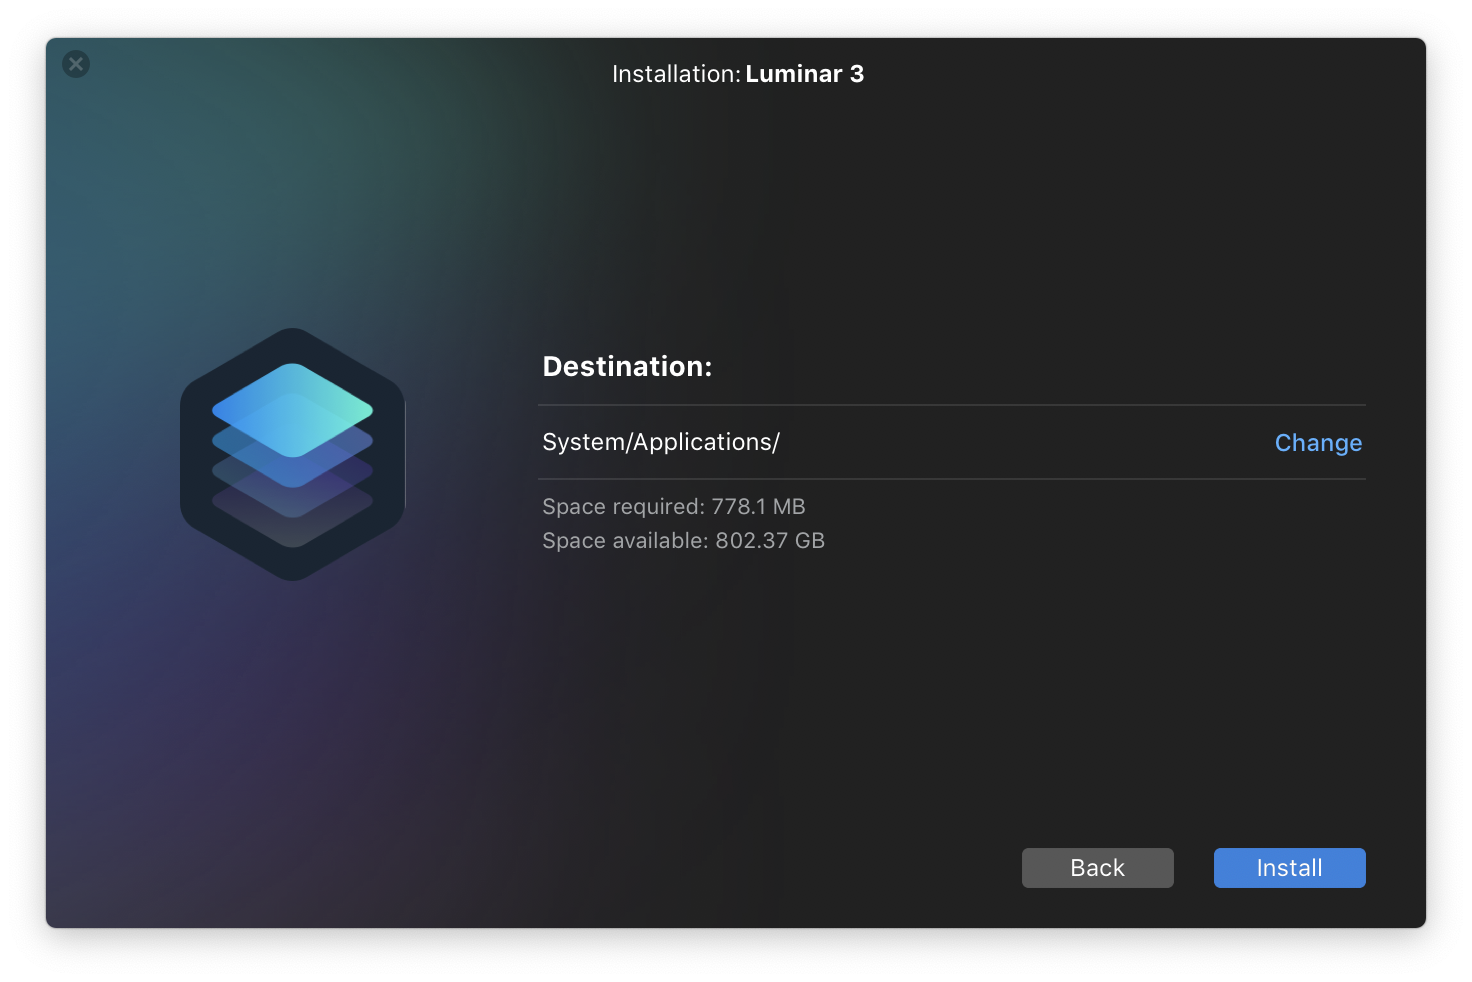Click the Luminar 3 hexagon logo

(292, 455)
